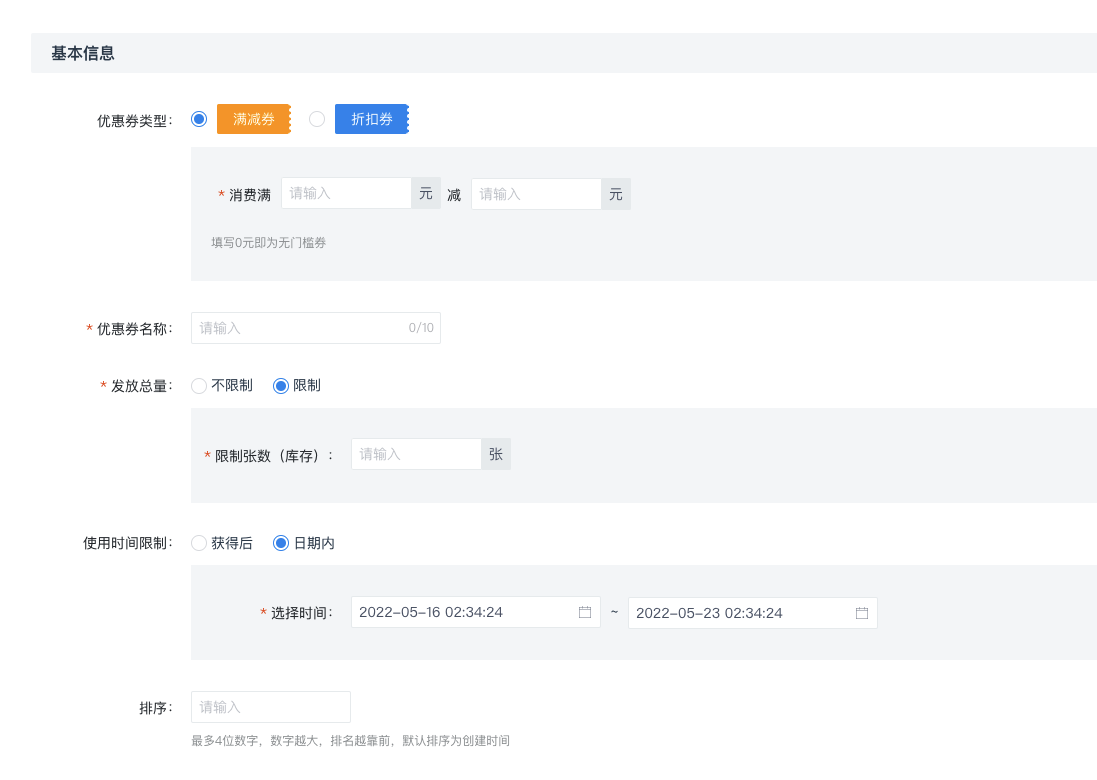Click the 元 unit label beside 消费满
1097x780 pixels.
(425, 192)
